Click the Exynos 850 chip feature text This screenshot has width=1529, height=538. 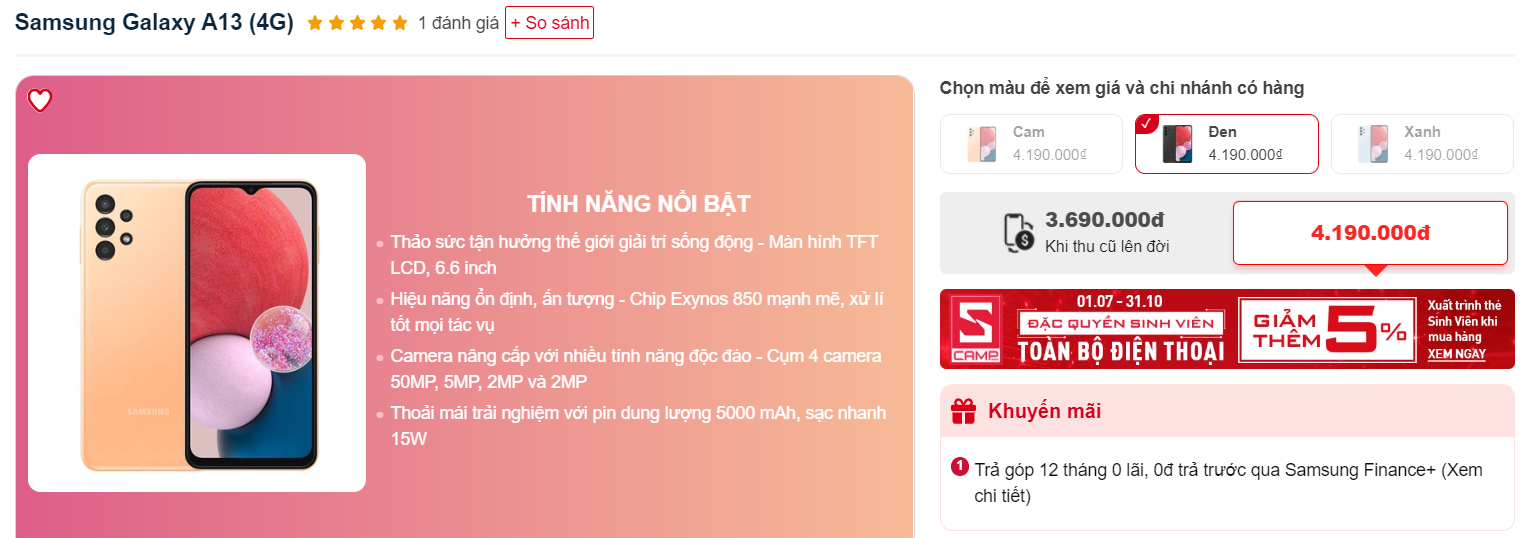coord(637,312)
